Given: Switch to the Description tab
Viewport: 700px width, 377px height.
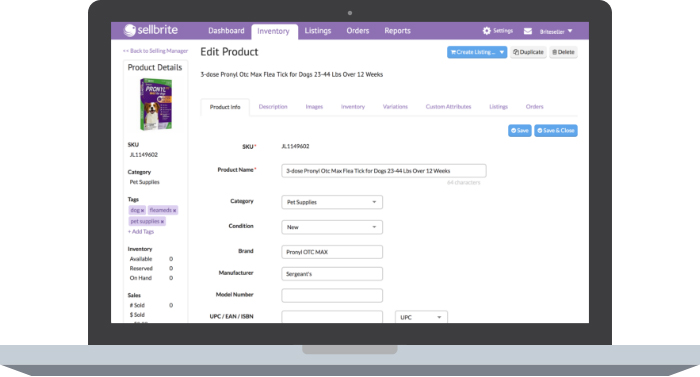Looking at the screenshot, I should (x=273, y=107).
